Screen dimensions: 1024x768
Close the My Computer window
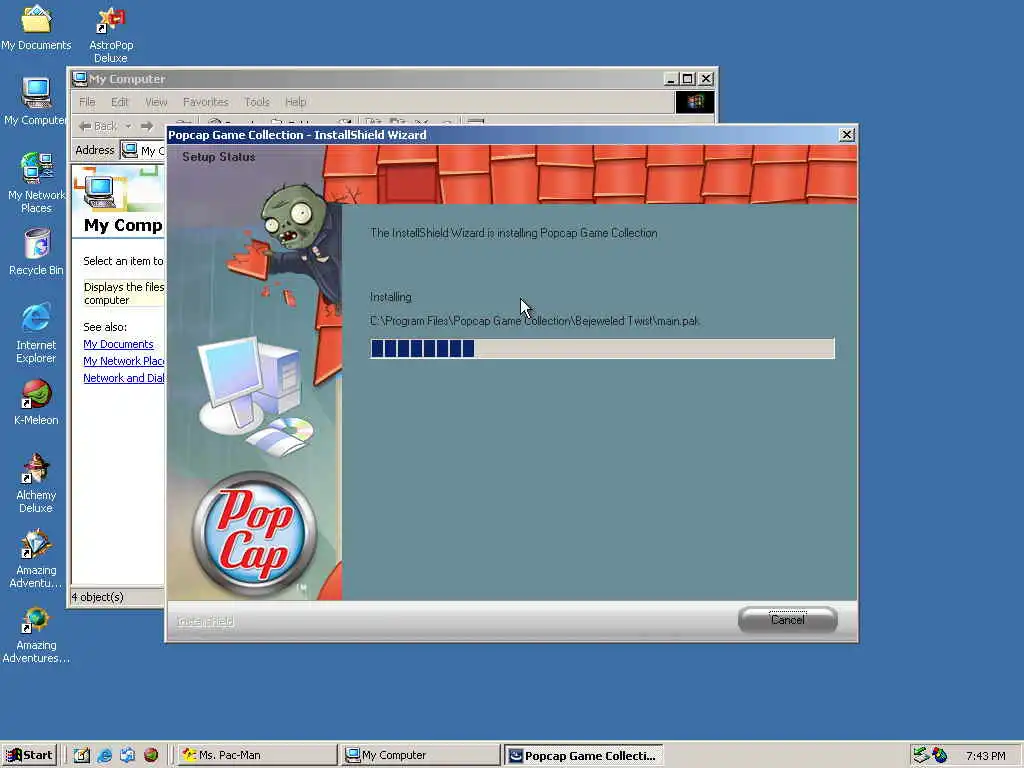(706, 79)
